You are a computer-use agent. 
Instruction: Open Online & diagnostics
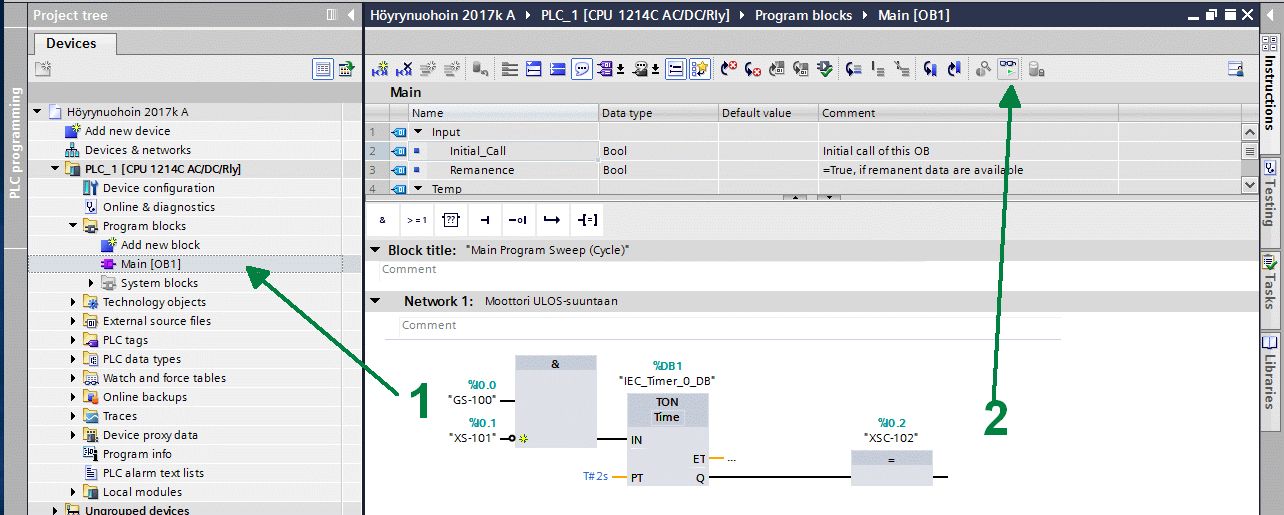pyautogui.click(x=158, y=207)
